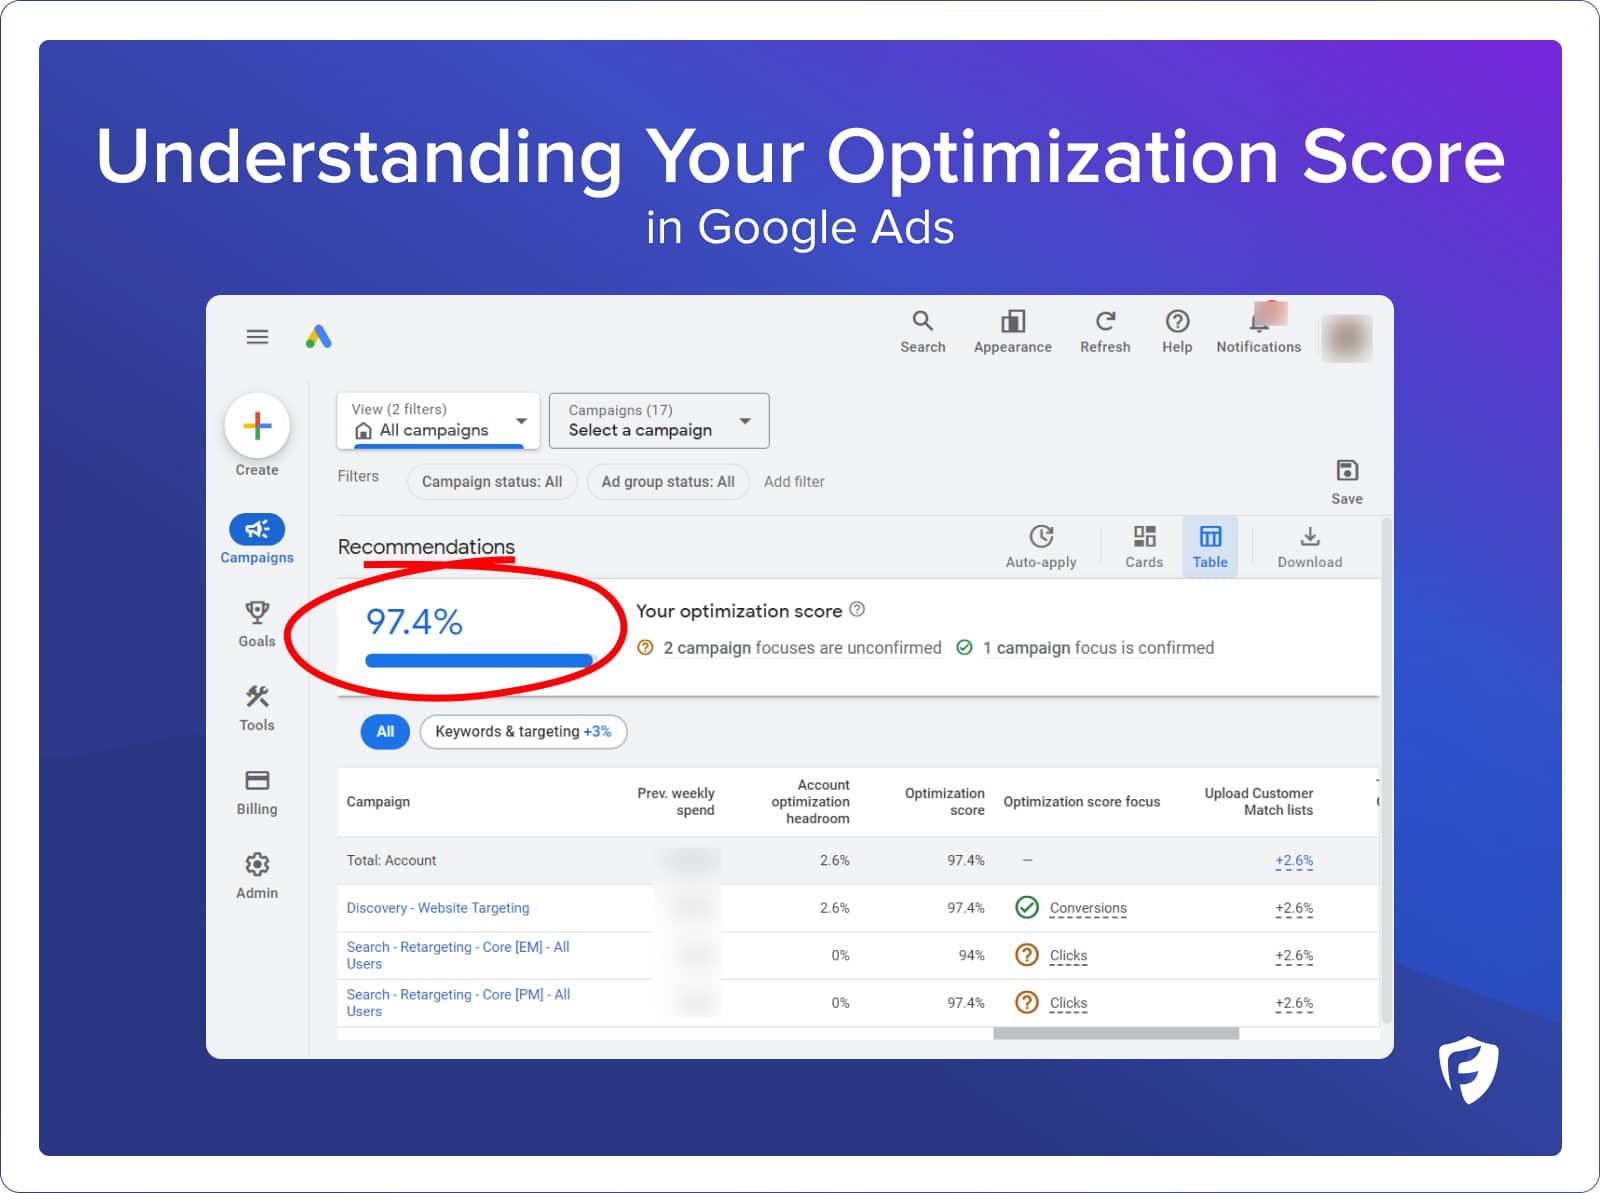Edit the Campaign status: All filter

tap(492, 482)
